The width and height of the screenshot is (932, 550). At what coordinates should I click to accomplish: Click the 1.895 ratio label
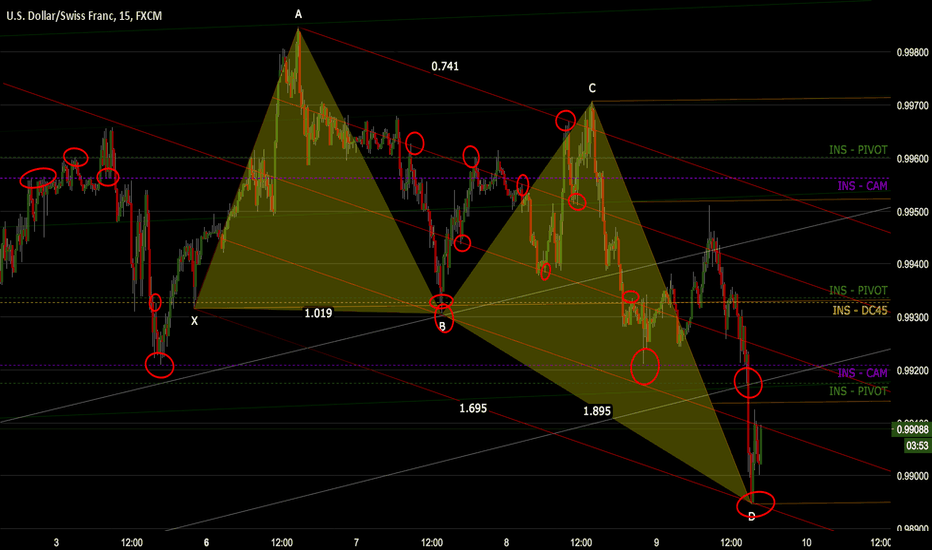(x=597, y=411)
